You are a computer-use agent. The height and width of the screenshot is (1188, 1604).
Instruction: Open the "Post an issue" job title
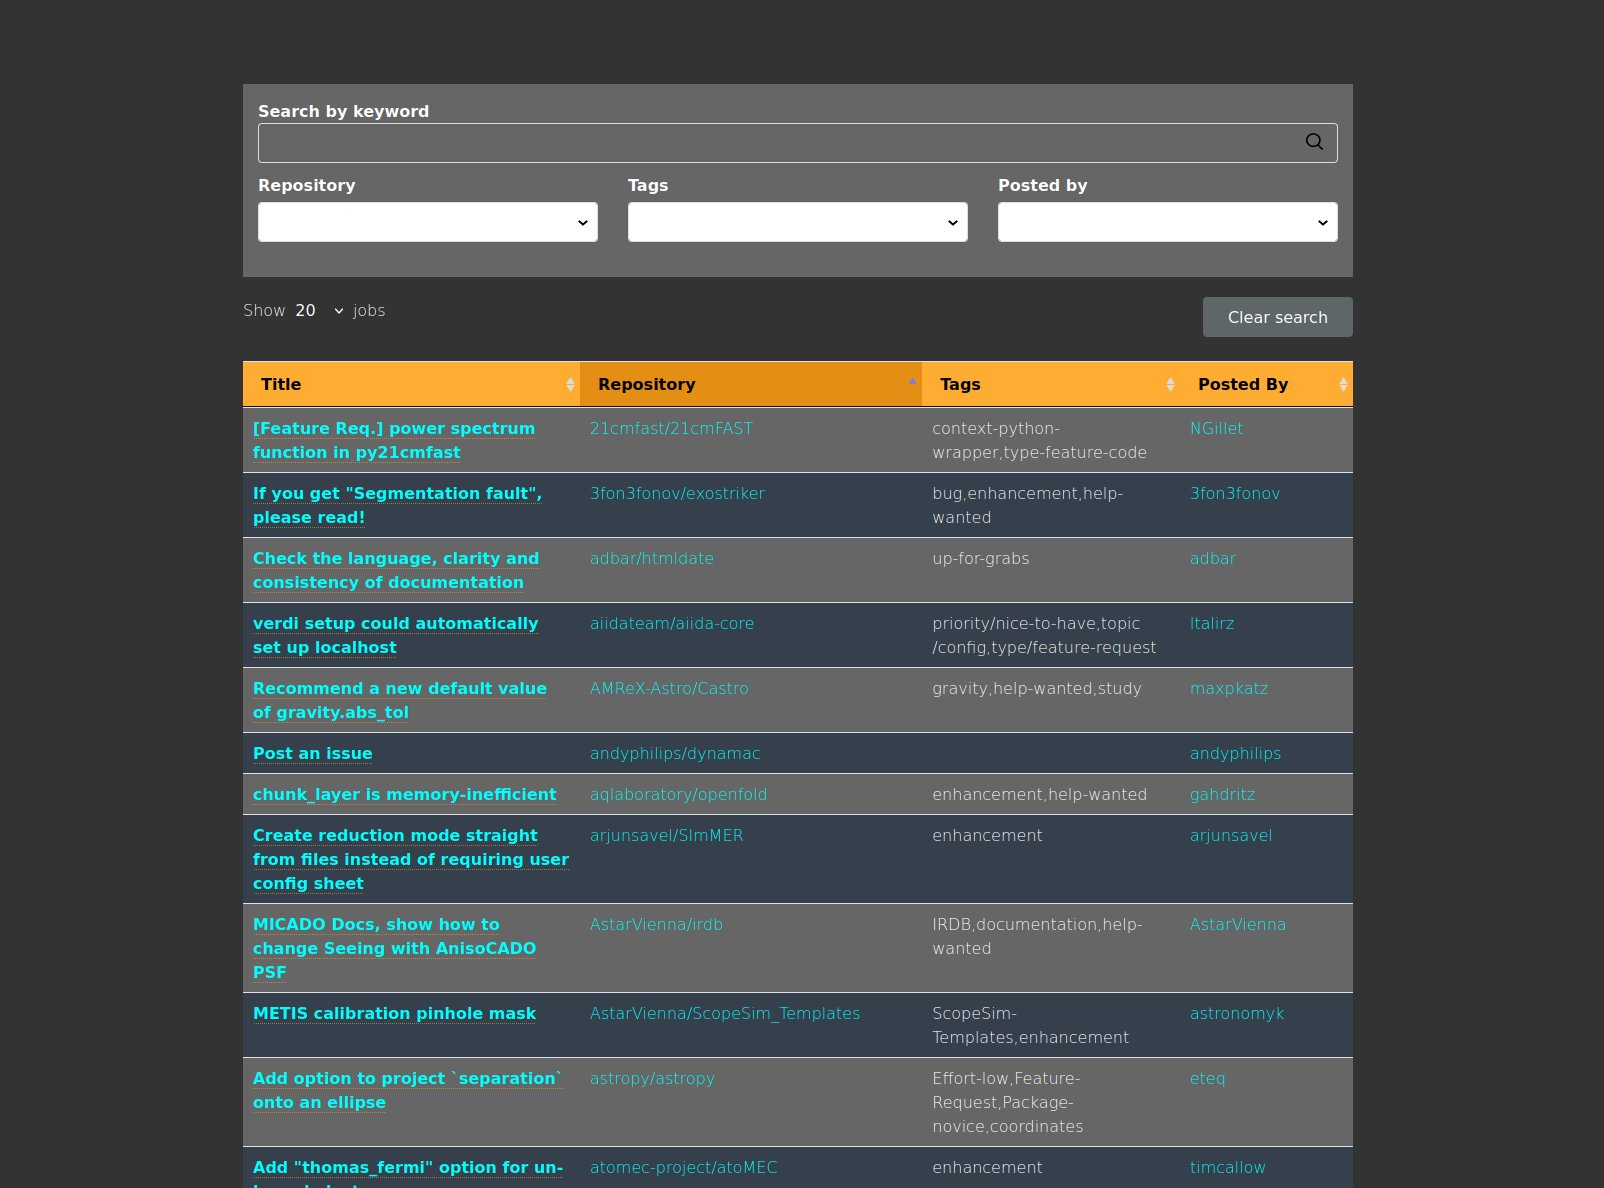(312, 754)
